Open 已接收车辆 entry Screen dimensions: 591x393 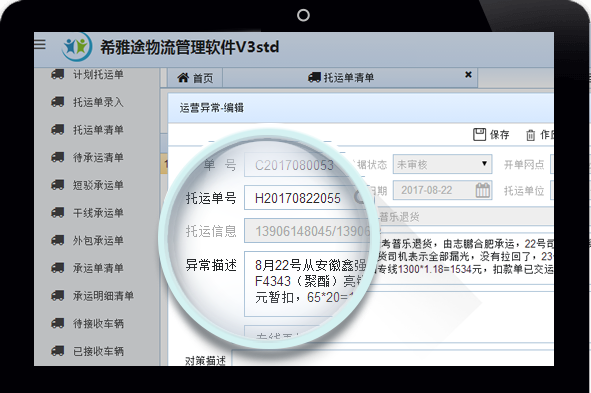click(98, 351)
